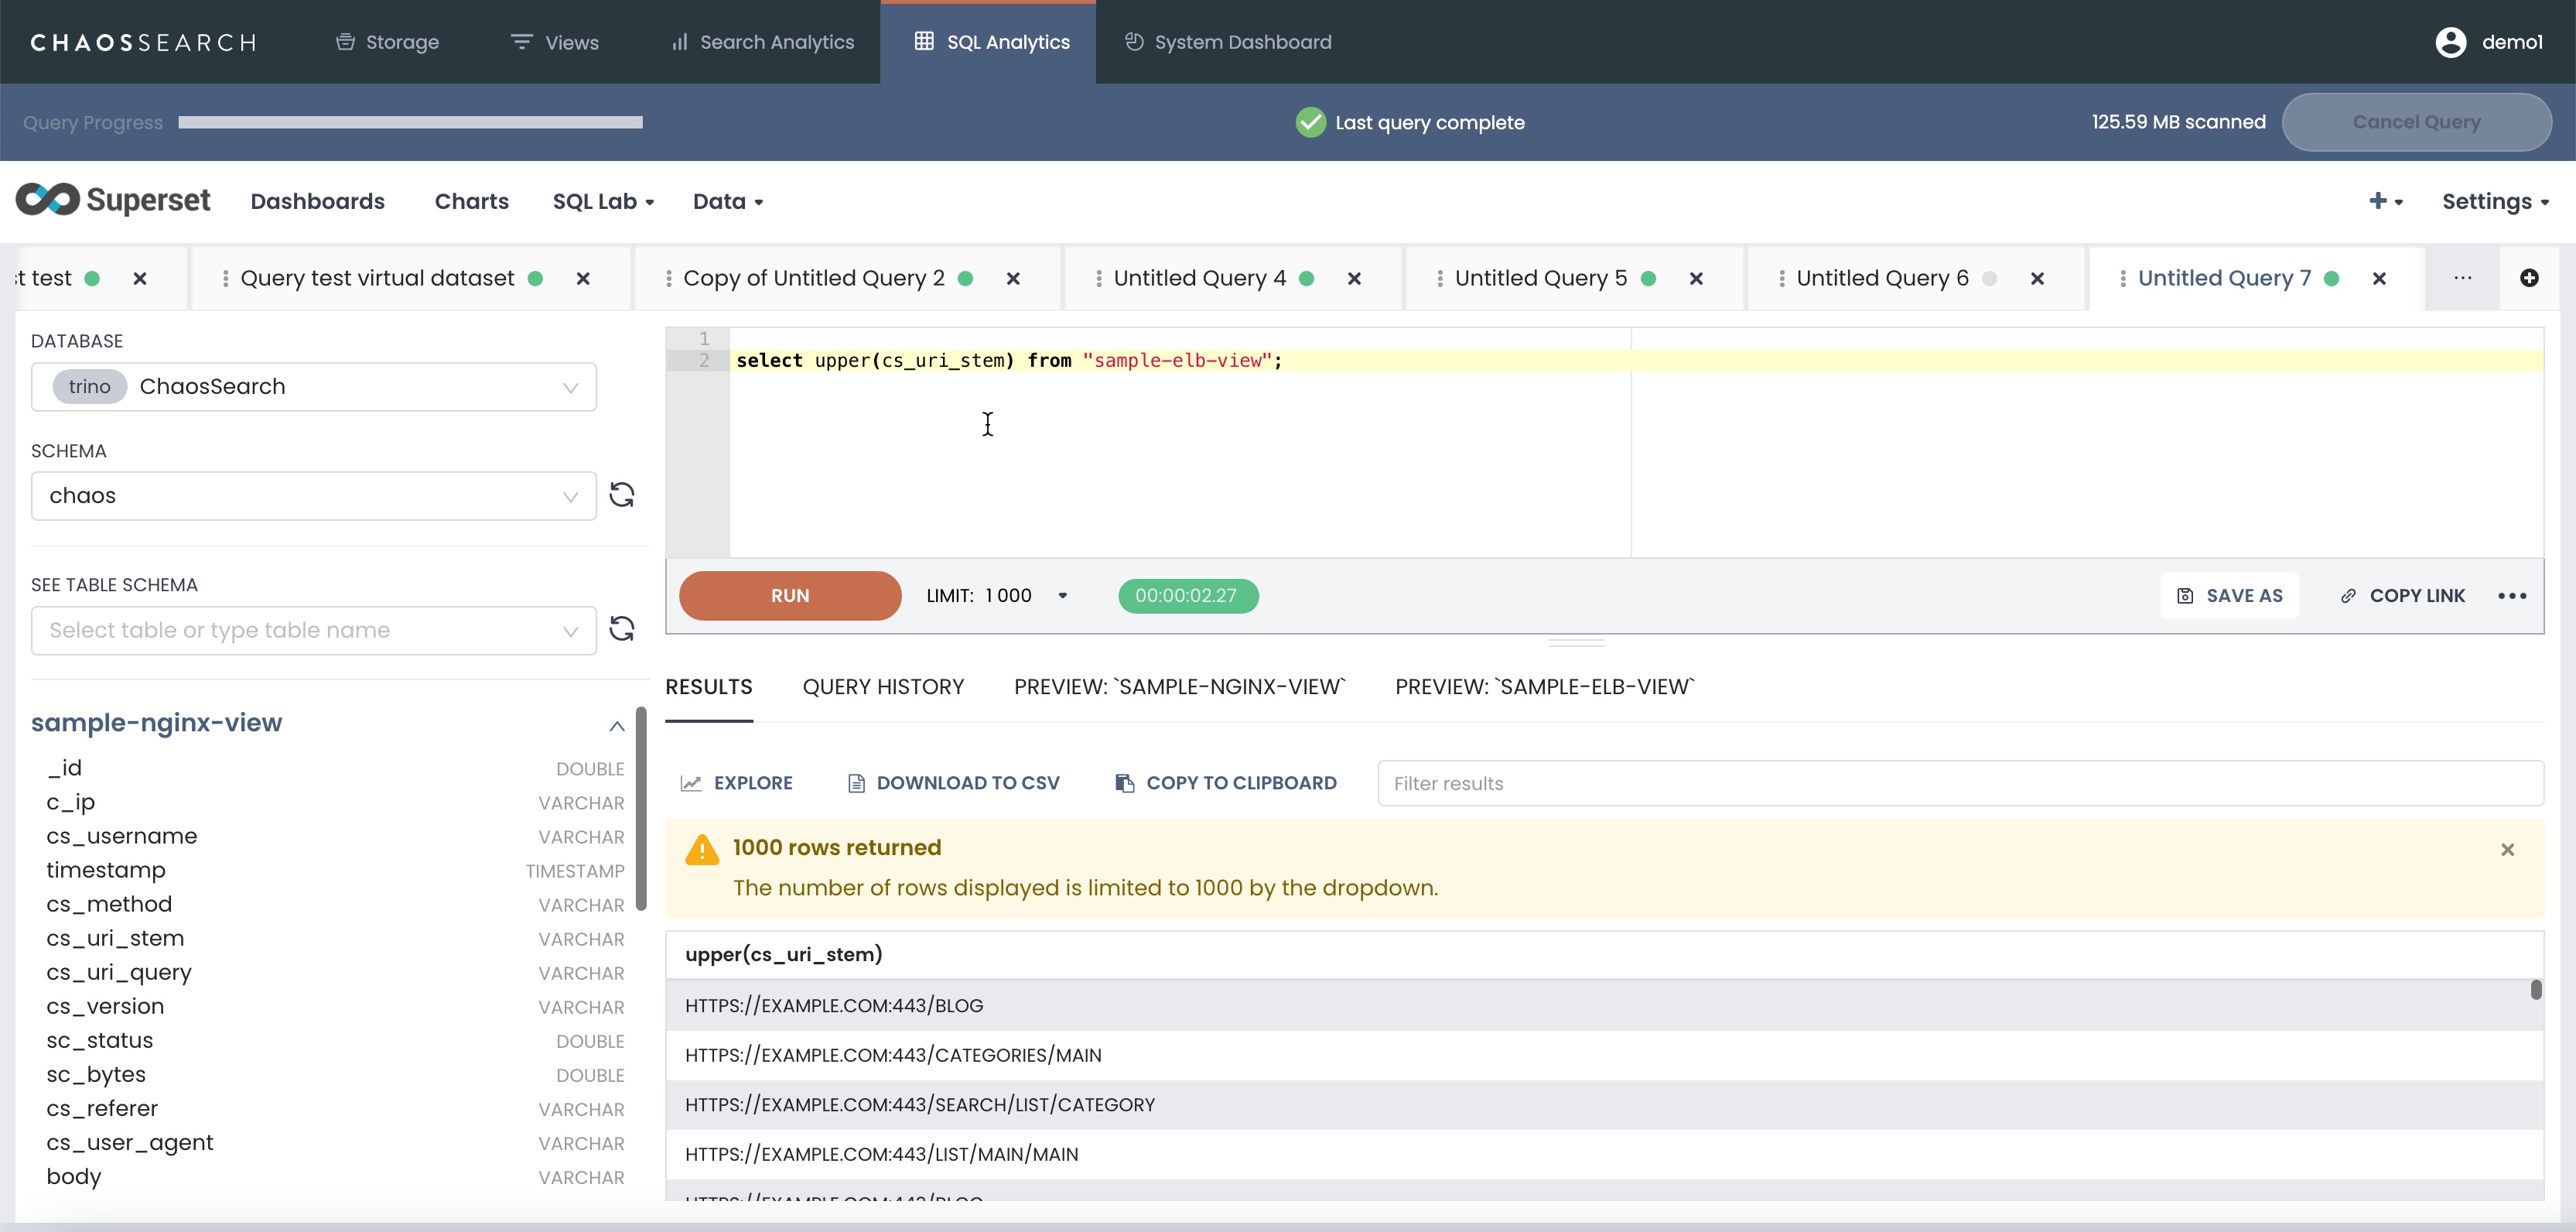Open the demo1 user account icon
This screenshot has height=1232, width=2576.
click(x=2451, y=42)
